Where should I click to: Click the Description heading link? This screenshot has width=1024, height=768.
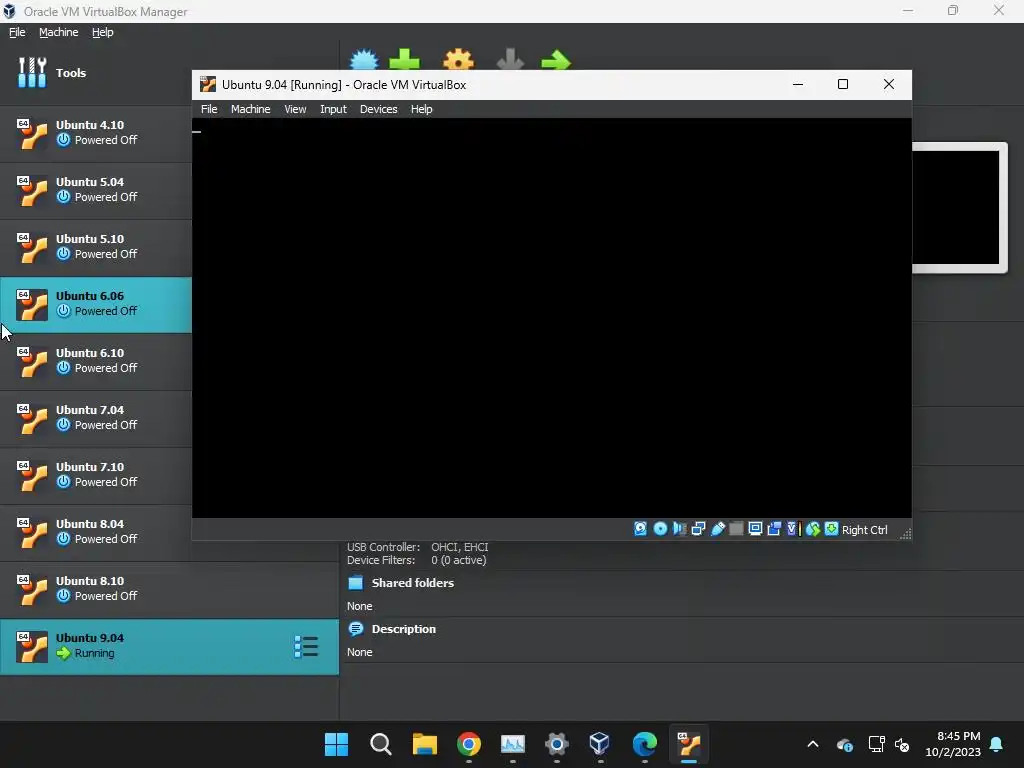coord(404,629)
